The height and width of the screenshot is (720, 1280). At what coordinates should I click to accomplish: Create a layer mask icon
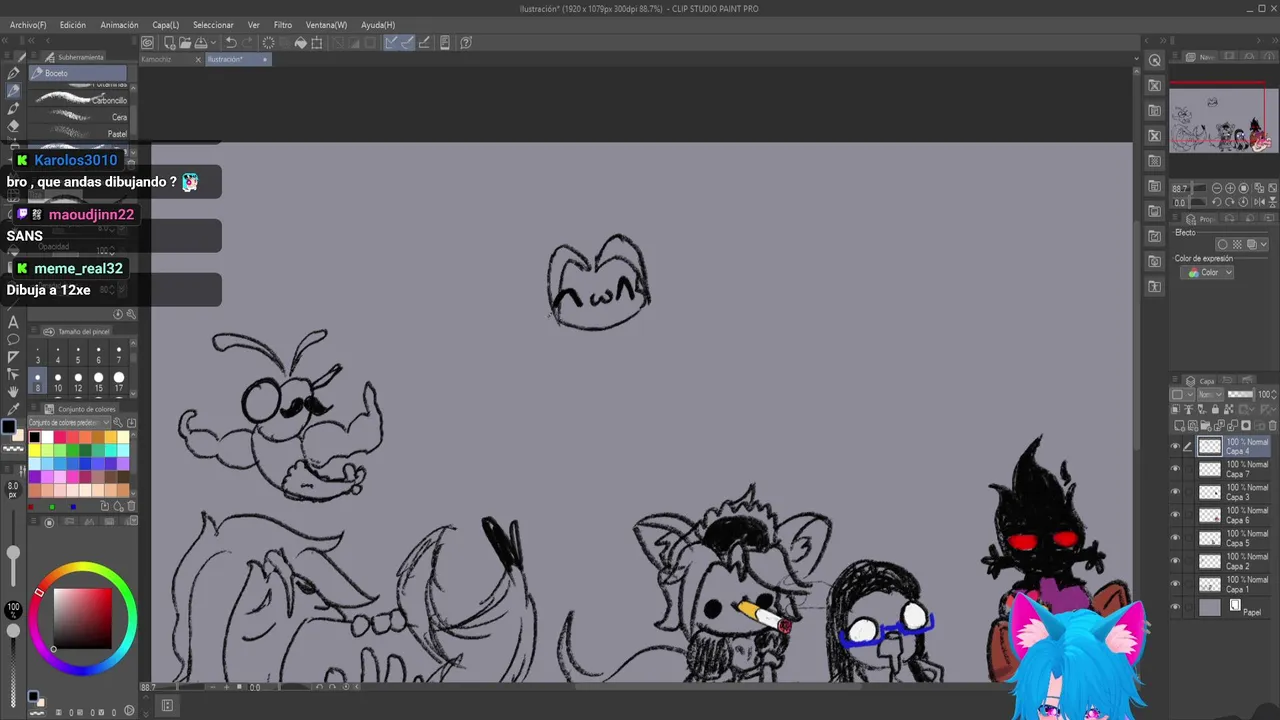[1246, 425]
